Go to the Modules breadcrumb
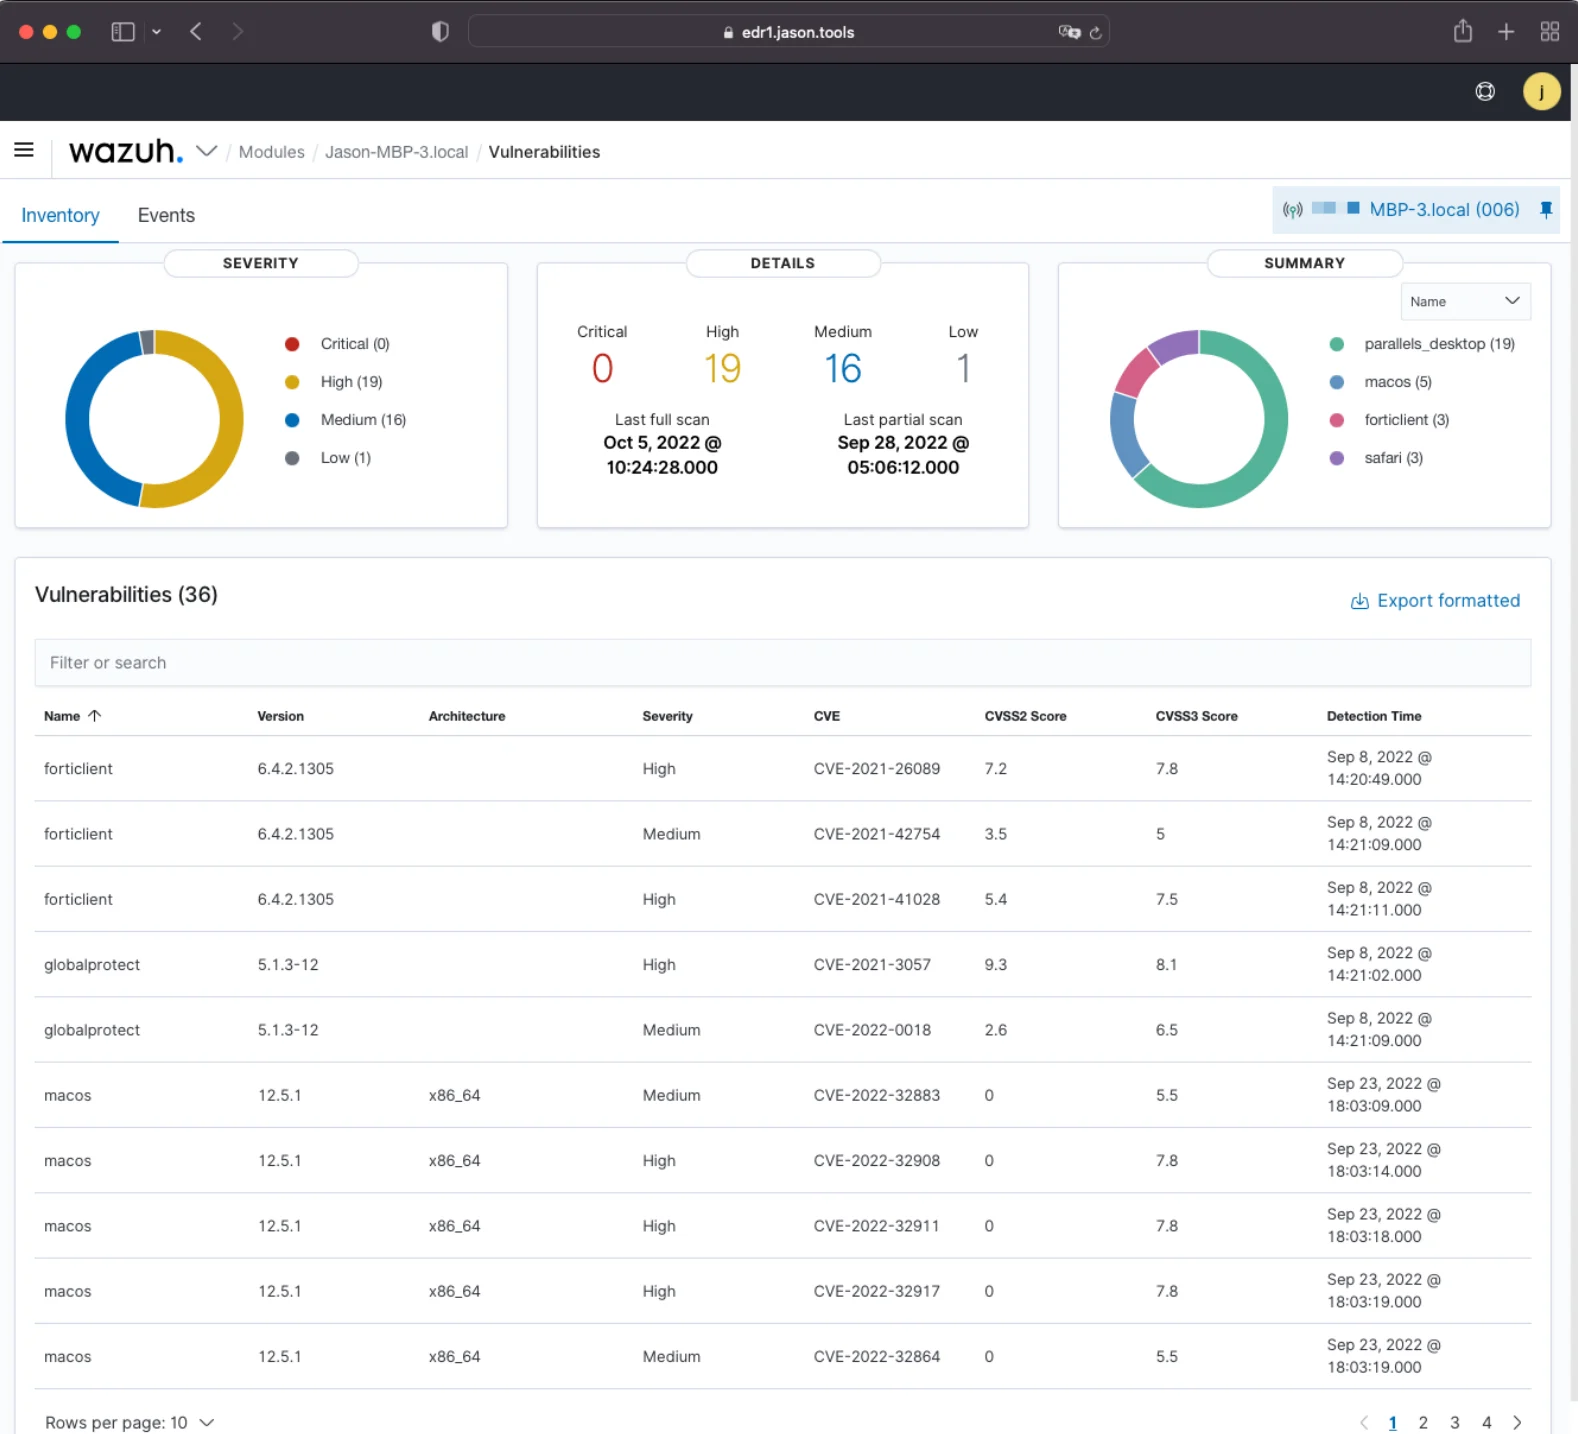Image resolution: width=1578 pixels, height=1434 pixels. pos(272,152)
